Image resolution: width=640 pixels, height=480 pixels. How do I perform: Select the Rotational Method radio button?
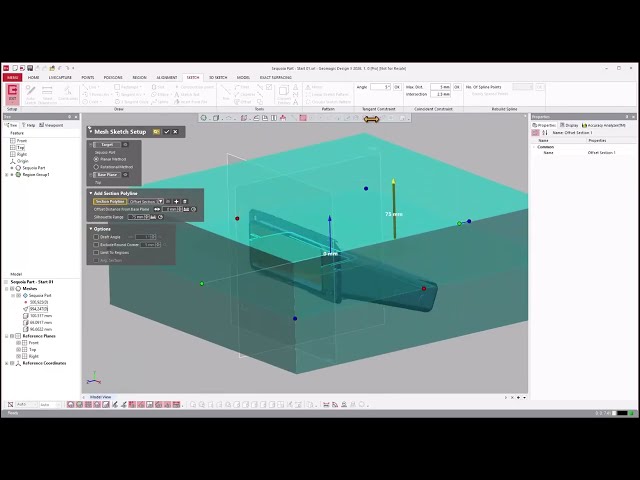[x=96, y=167]
